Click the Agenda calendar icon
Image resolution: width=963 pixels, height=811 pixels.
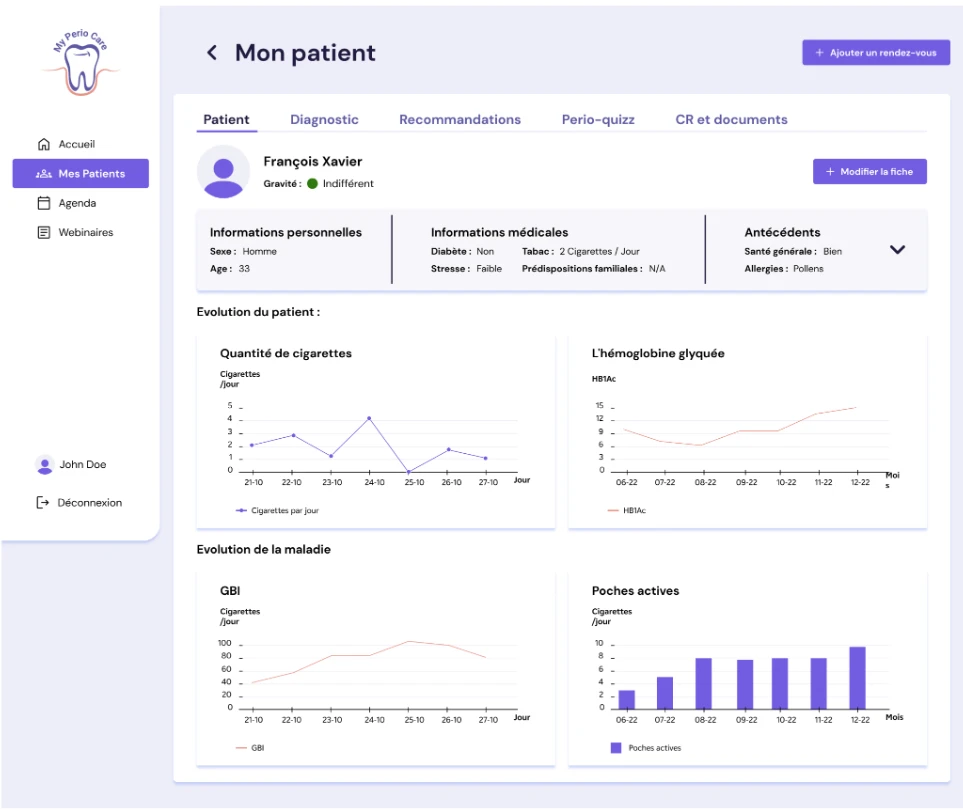point(44,203)
